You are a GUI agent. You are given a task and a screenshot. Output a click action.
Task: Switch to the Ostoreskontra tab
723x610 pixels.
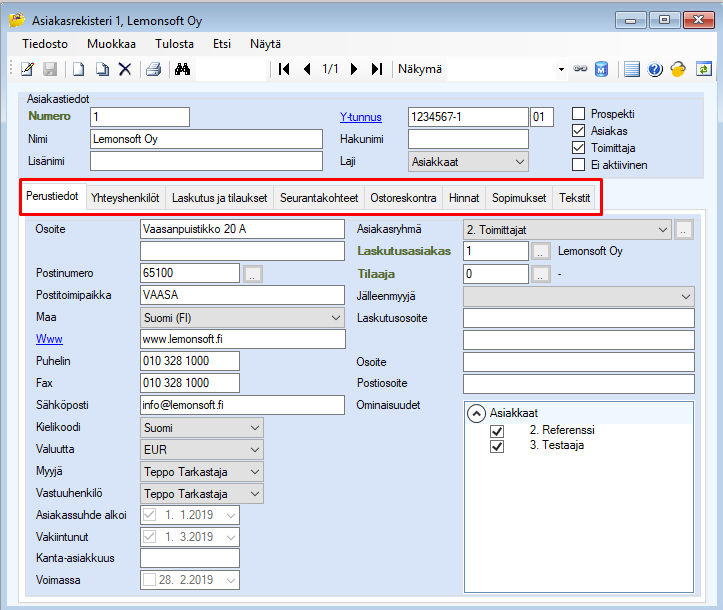point(403,198)
